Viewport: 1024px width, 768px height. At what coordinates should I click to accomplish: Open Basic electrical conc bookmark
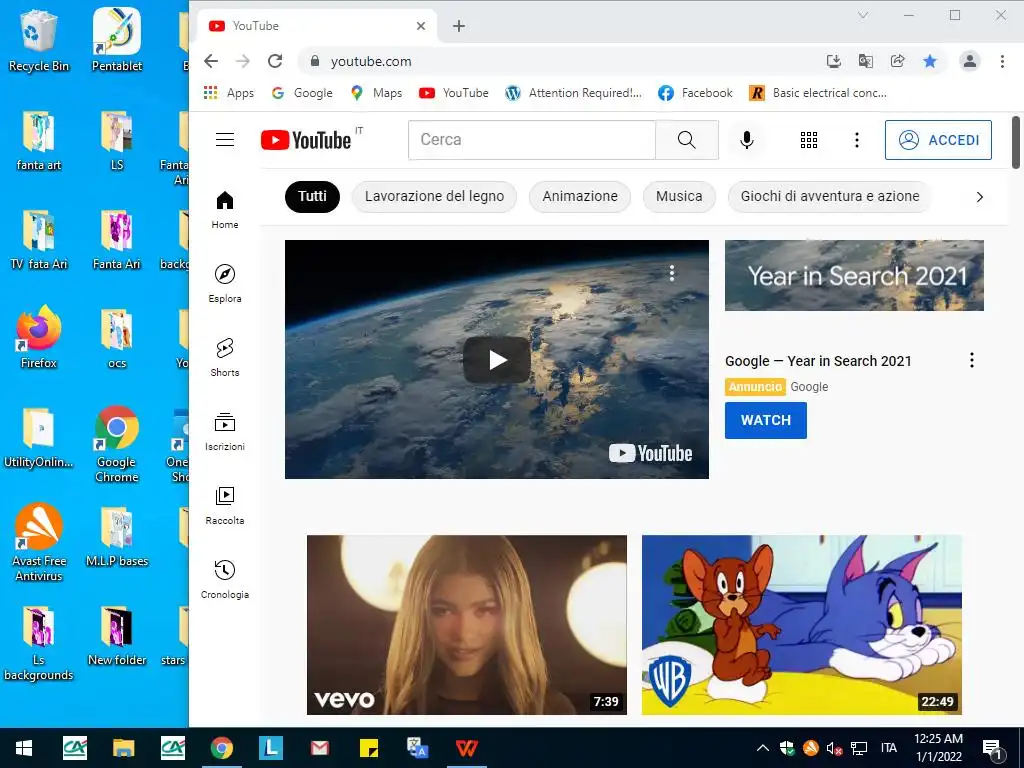(818, 93)
